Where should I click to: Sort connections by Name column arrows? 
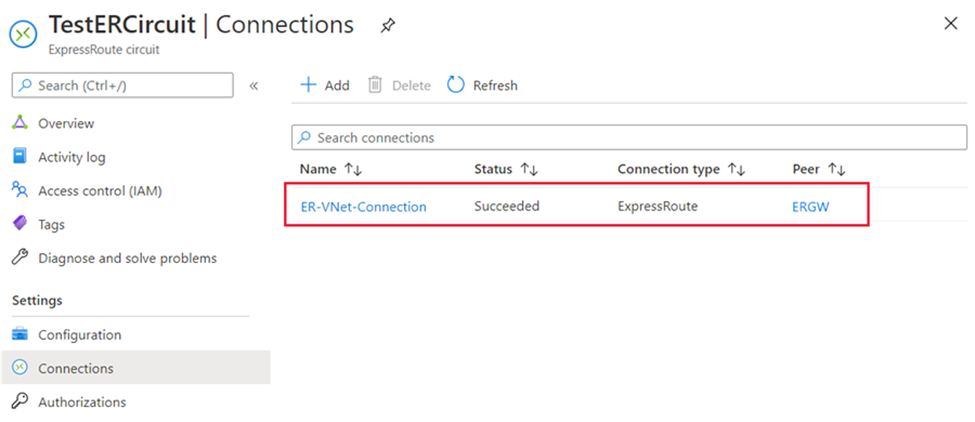352,170
